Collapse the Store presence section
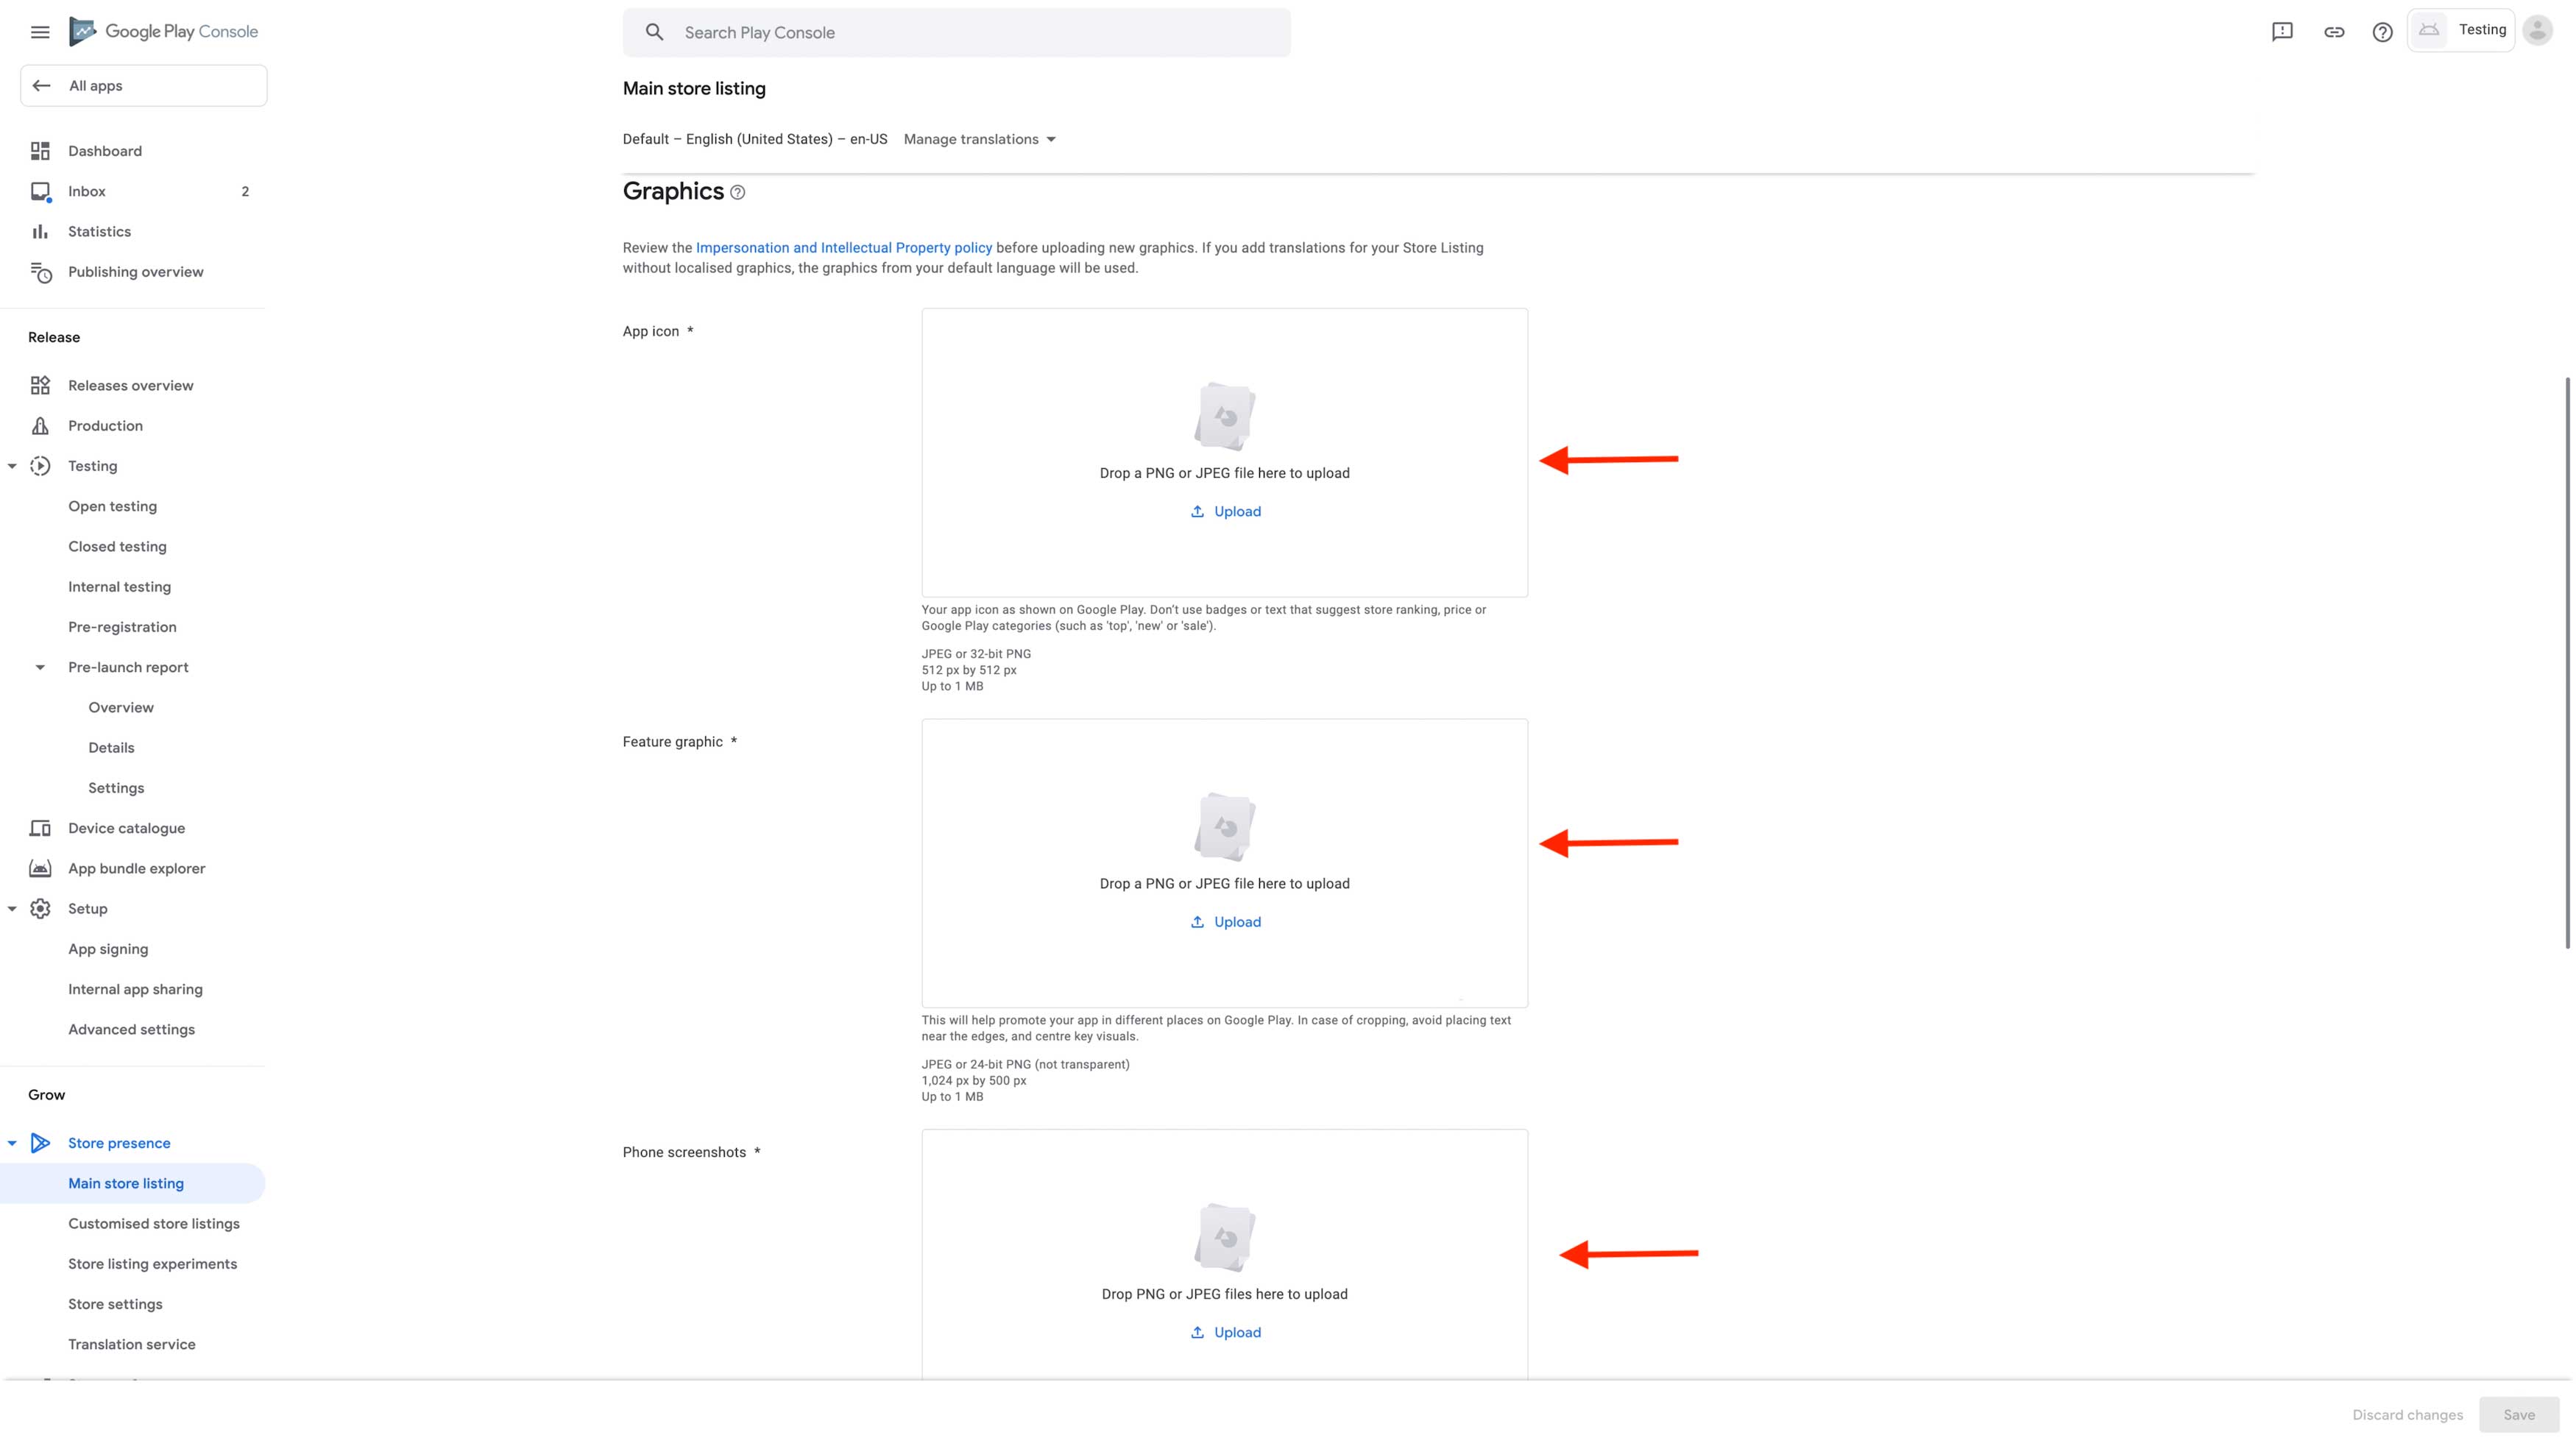The height and width of the screenshot is (1449, 2576). coord(12,1143)
